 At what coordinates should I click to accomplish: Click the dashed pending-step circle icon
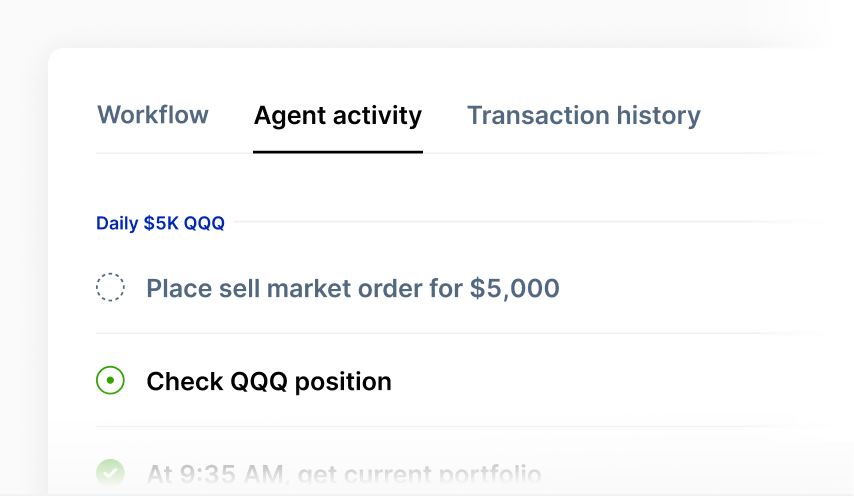pos(110,289)
